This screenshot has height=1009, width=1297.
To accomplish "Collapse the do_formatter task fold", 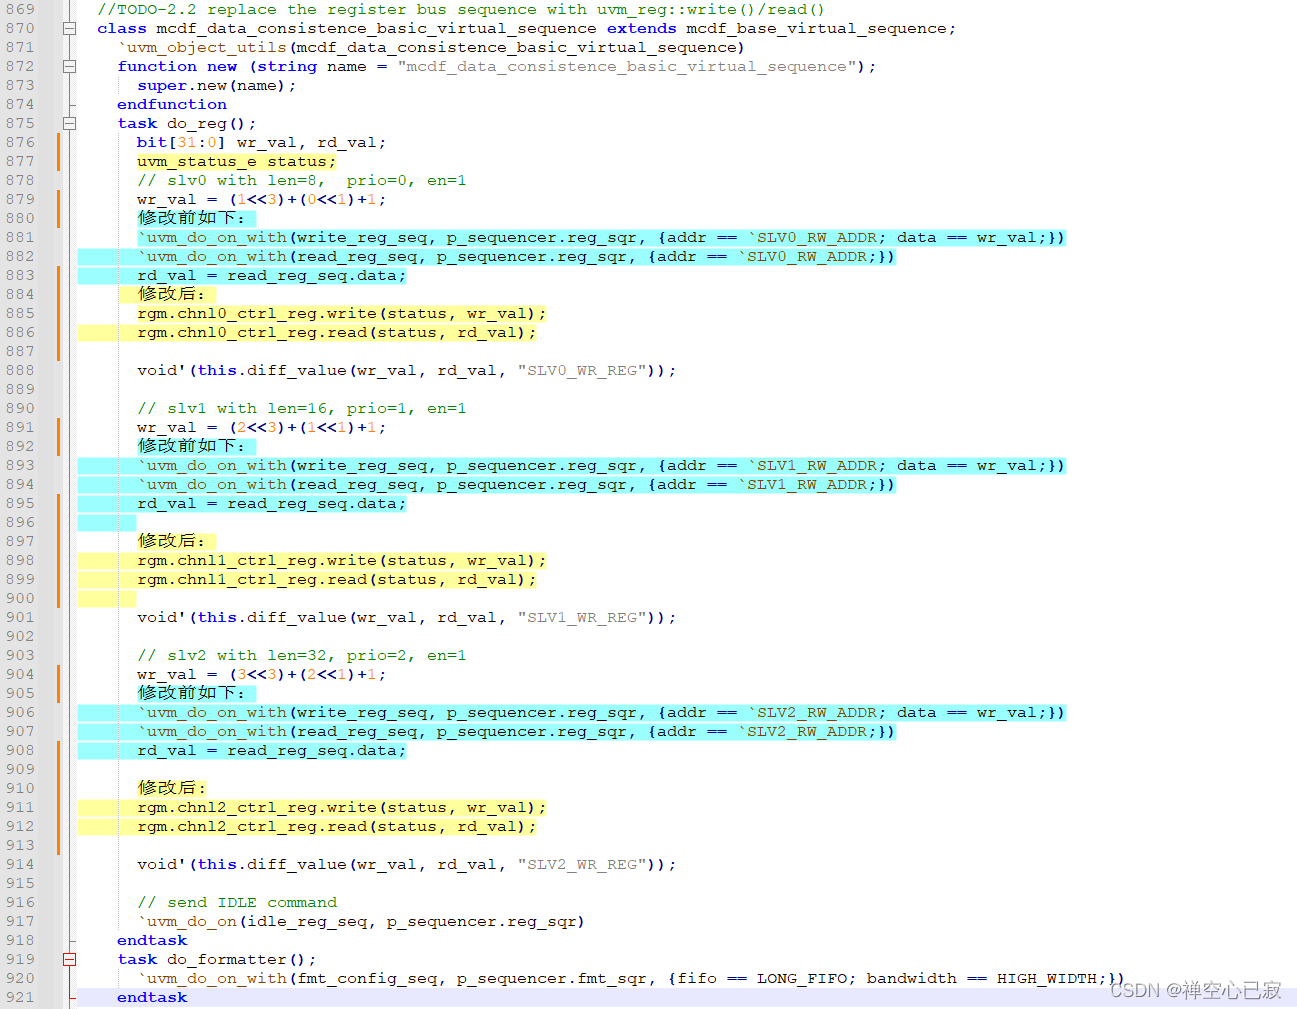I will click(67, 959).
